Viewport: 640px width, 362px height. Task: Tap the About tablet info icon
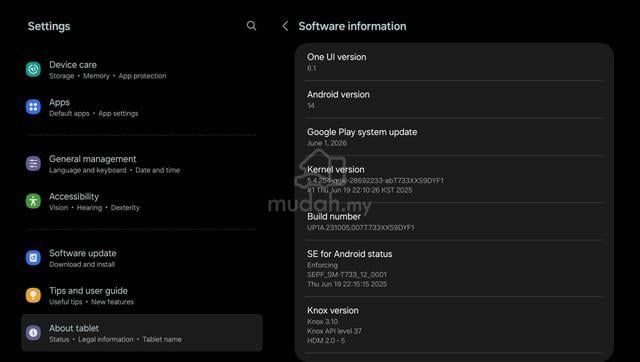[x=33, y=333]
